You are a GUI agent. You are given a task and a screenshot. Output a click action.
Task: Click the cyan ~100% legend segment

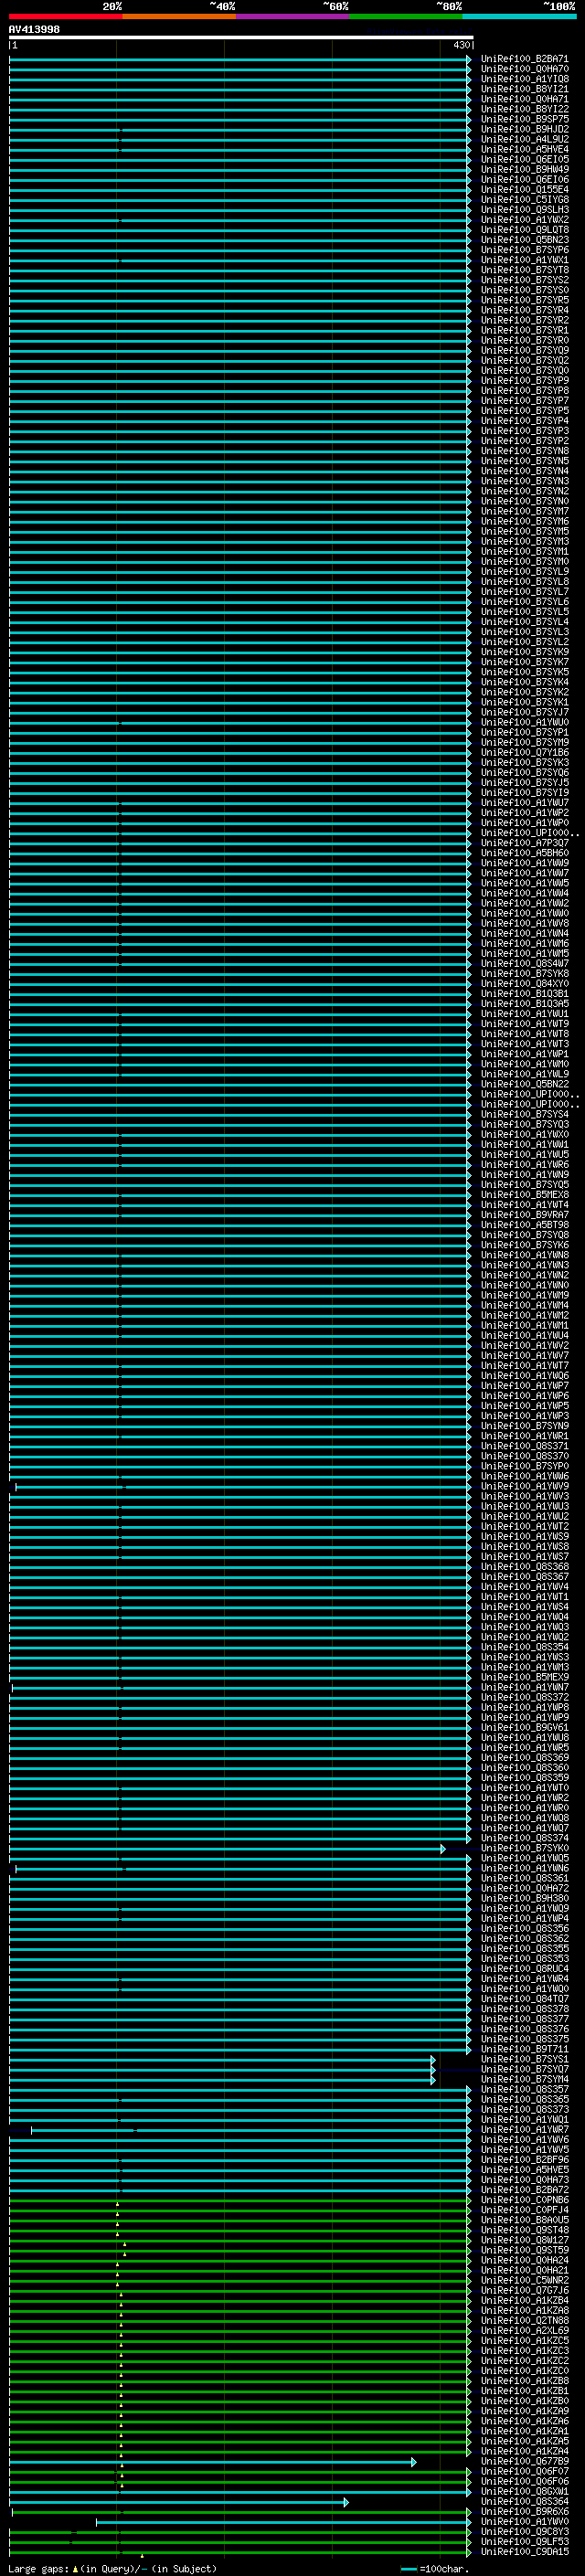click(x=519, y=17)
